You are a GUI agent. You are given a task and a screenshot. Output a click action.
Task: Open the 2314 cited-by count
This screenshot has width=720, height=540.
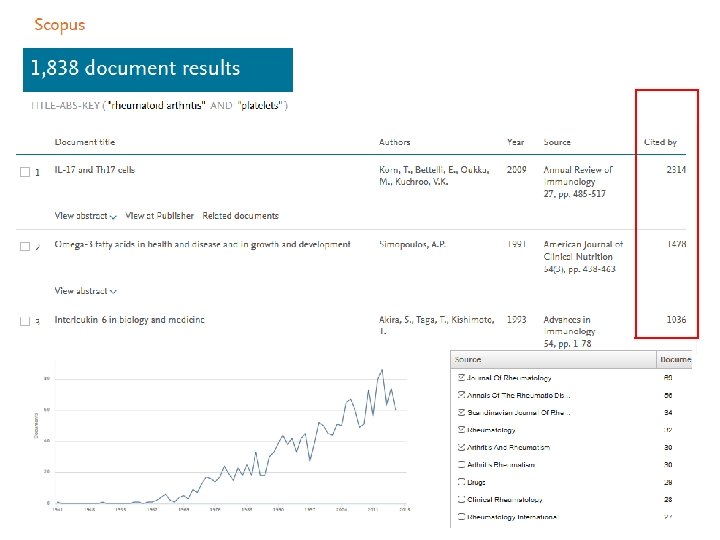(676, 170)
